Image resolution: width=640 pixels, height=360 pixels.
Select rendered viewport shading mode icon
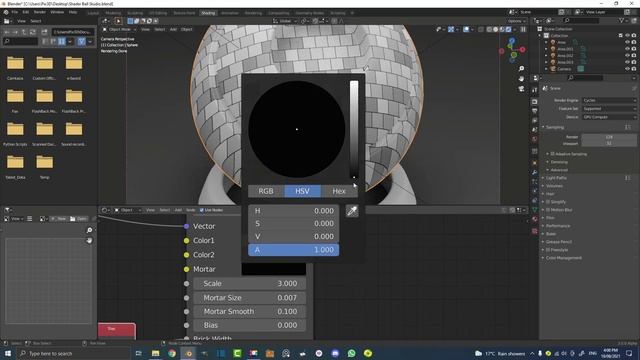click(509, 29)
